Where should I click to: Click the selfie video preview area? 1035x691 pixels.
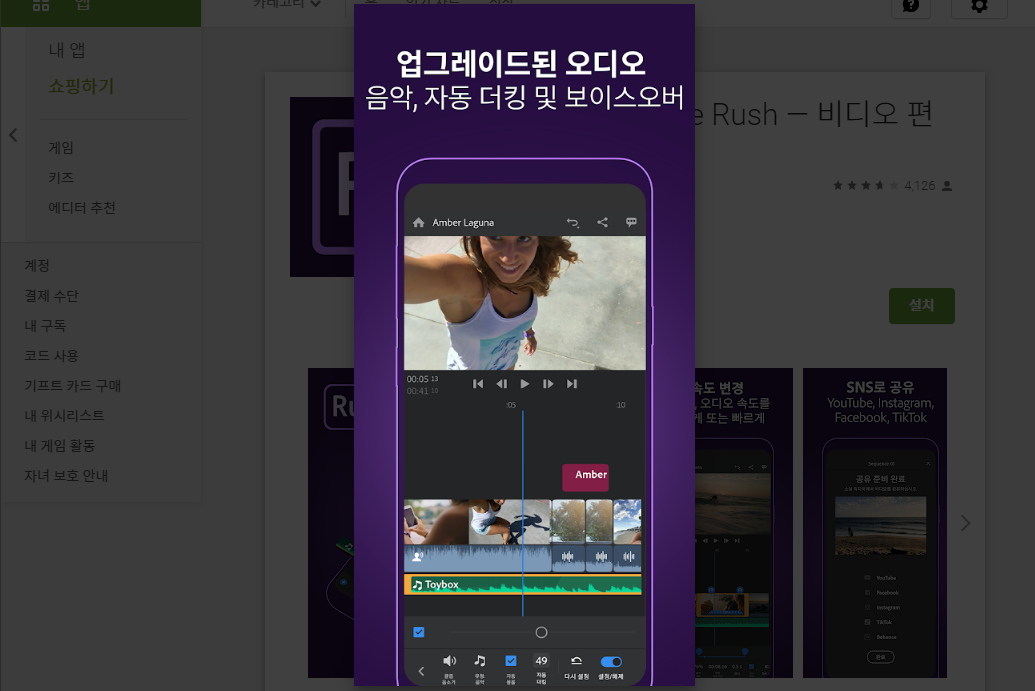[x=525, y=303]
